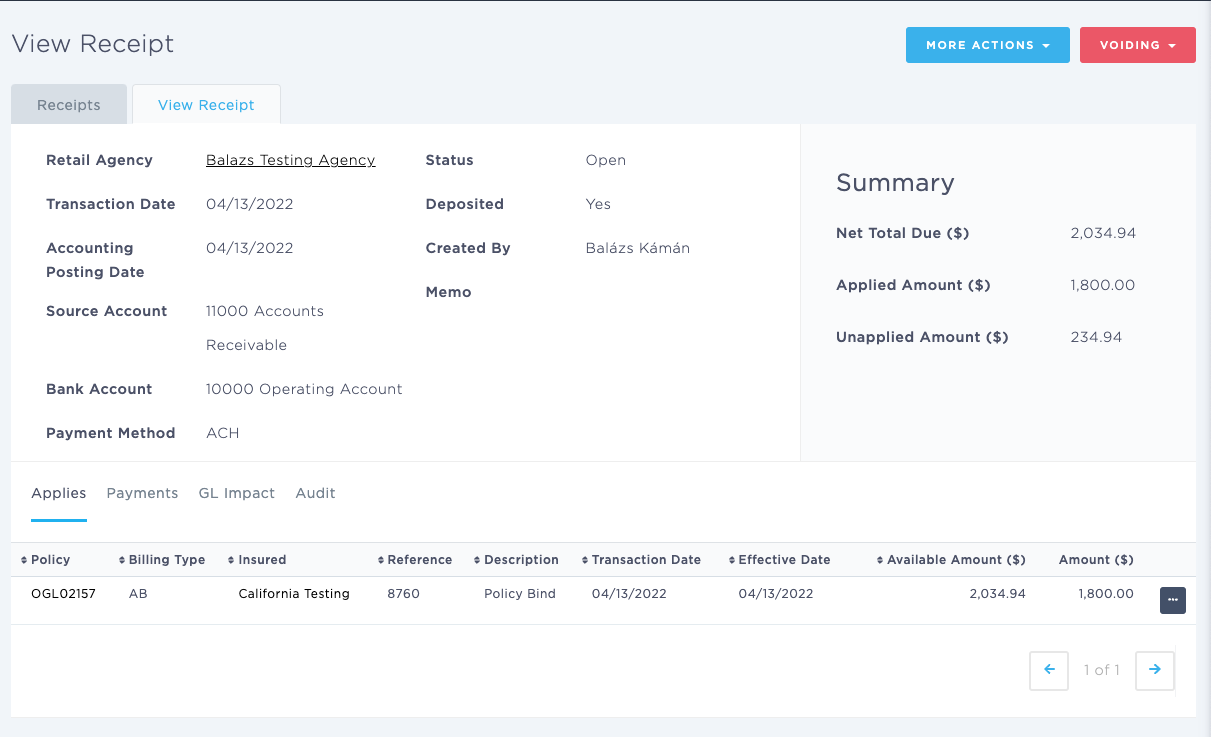
Task: Open the row actions ellipsis menu
Action: tap(1172, 600)
